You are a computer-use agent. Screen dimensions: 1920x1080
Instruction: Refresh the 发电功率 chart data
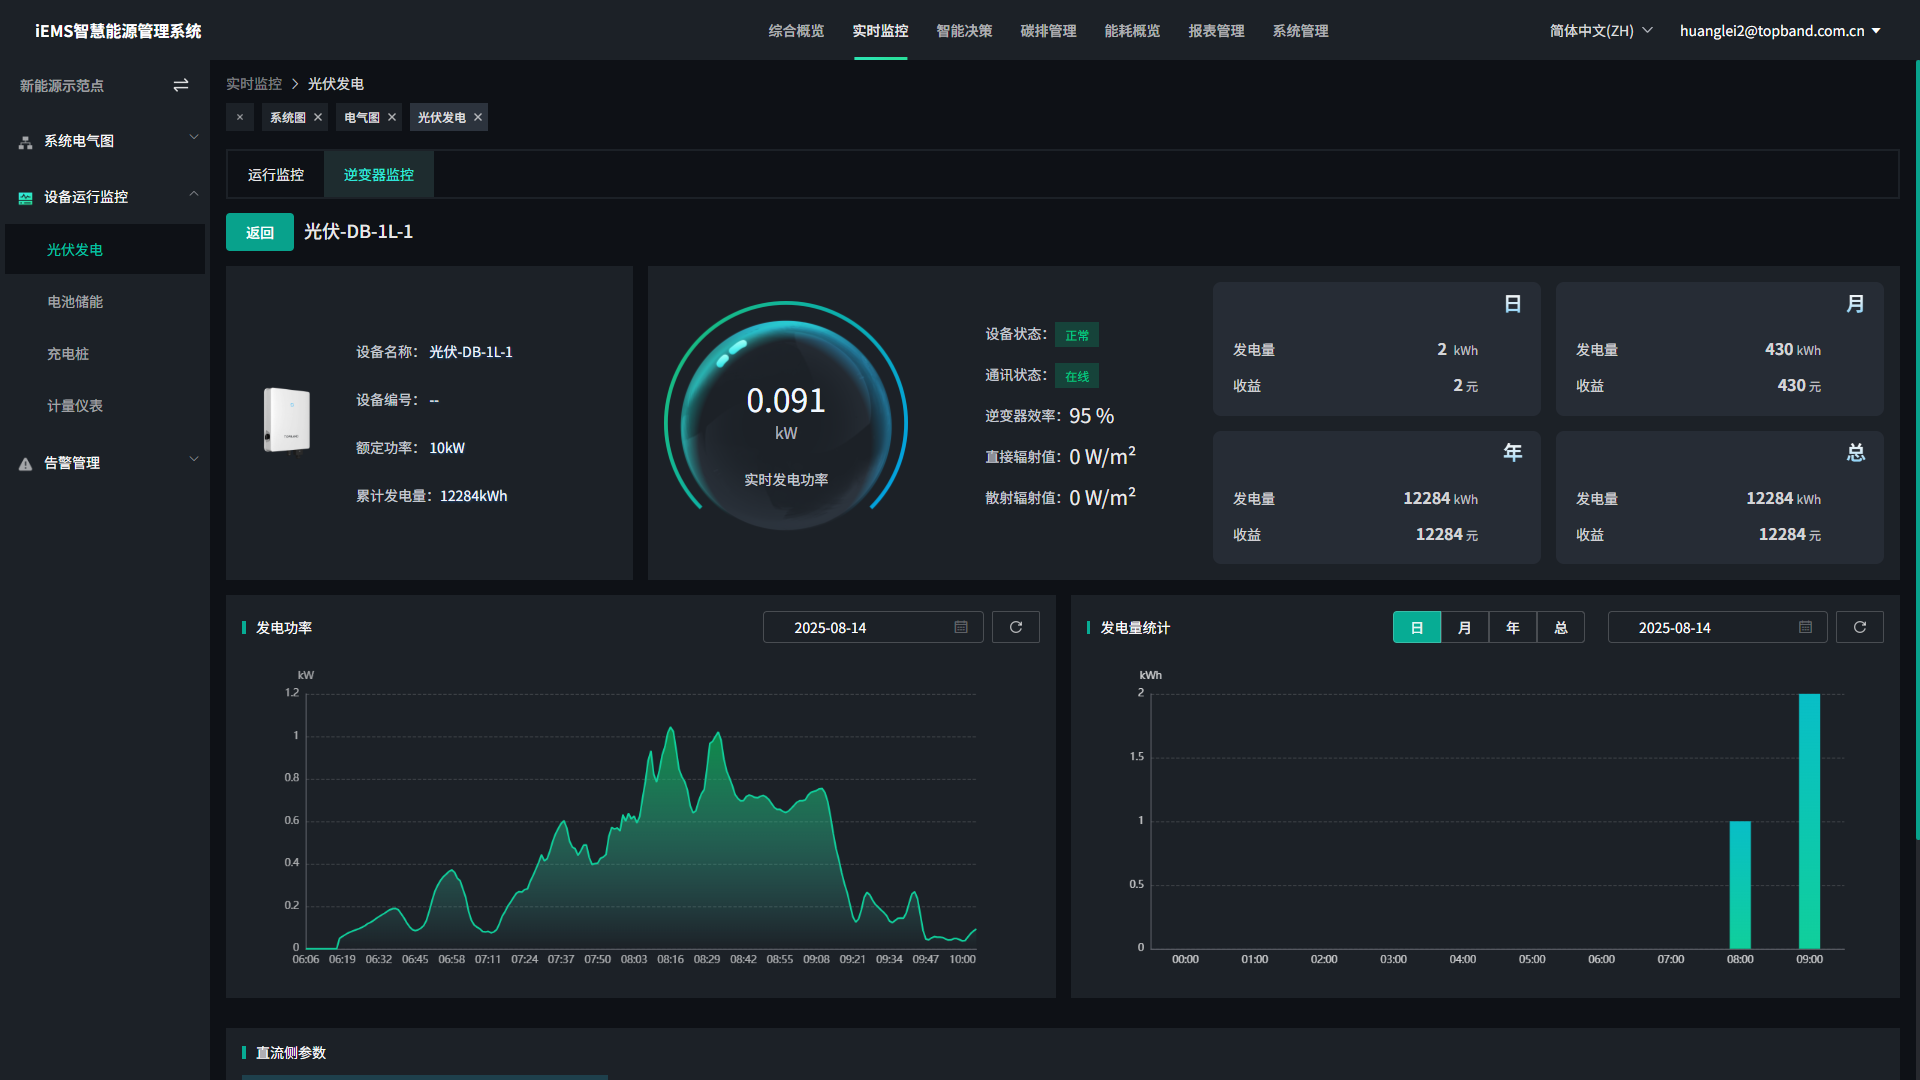click(1015, 627)
